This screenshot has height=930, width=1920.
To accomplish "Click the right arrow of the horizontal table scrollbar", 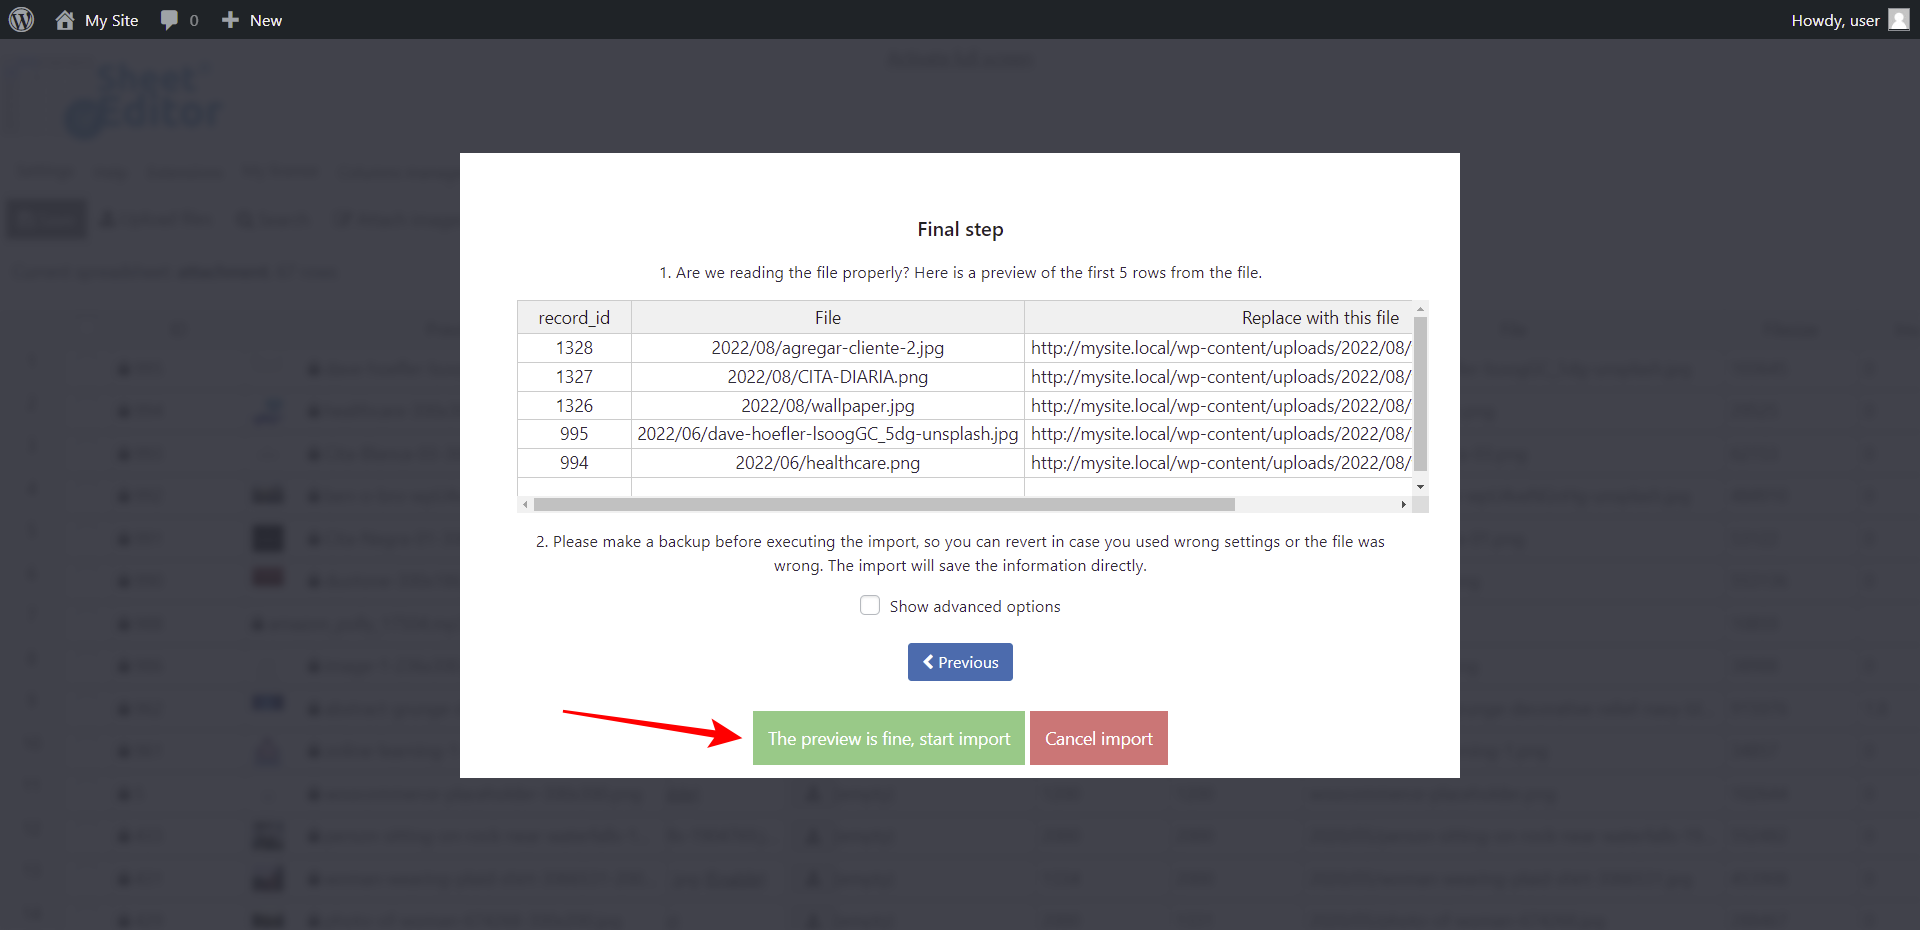I will [x=1404, y=505].
